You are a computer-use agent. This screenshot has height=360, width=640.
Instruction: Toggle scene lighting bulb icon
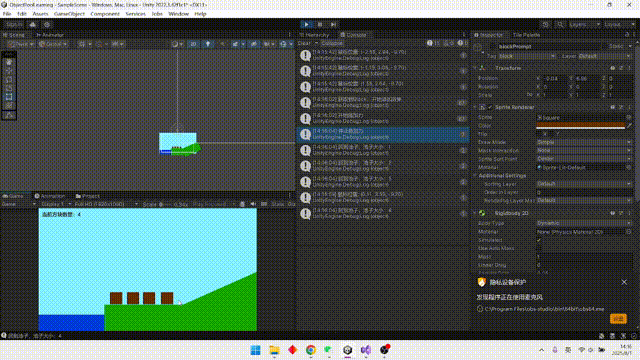pyautogui.click(x=208, y=44)
